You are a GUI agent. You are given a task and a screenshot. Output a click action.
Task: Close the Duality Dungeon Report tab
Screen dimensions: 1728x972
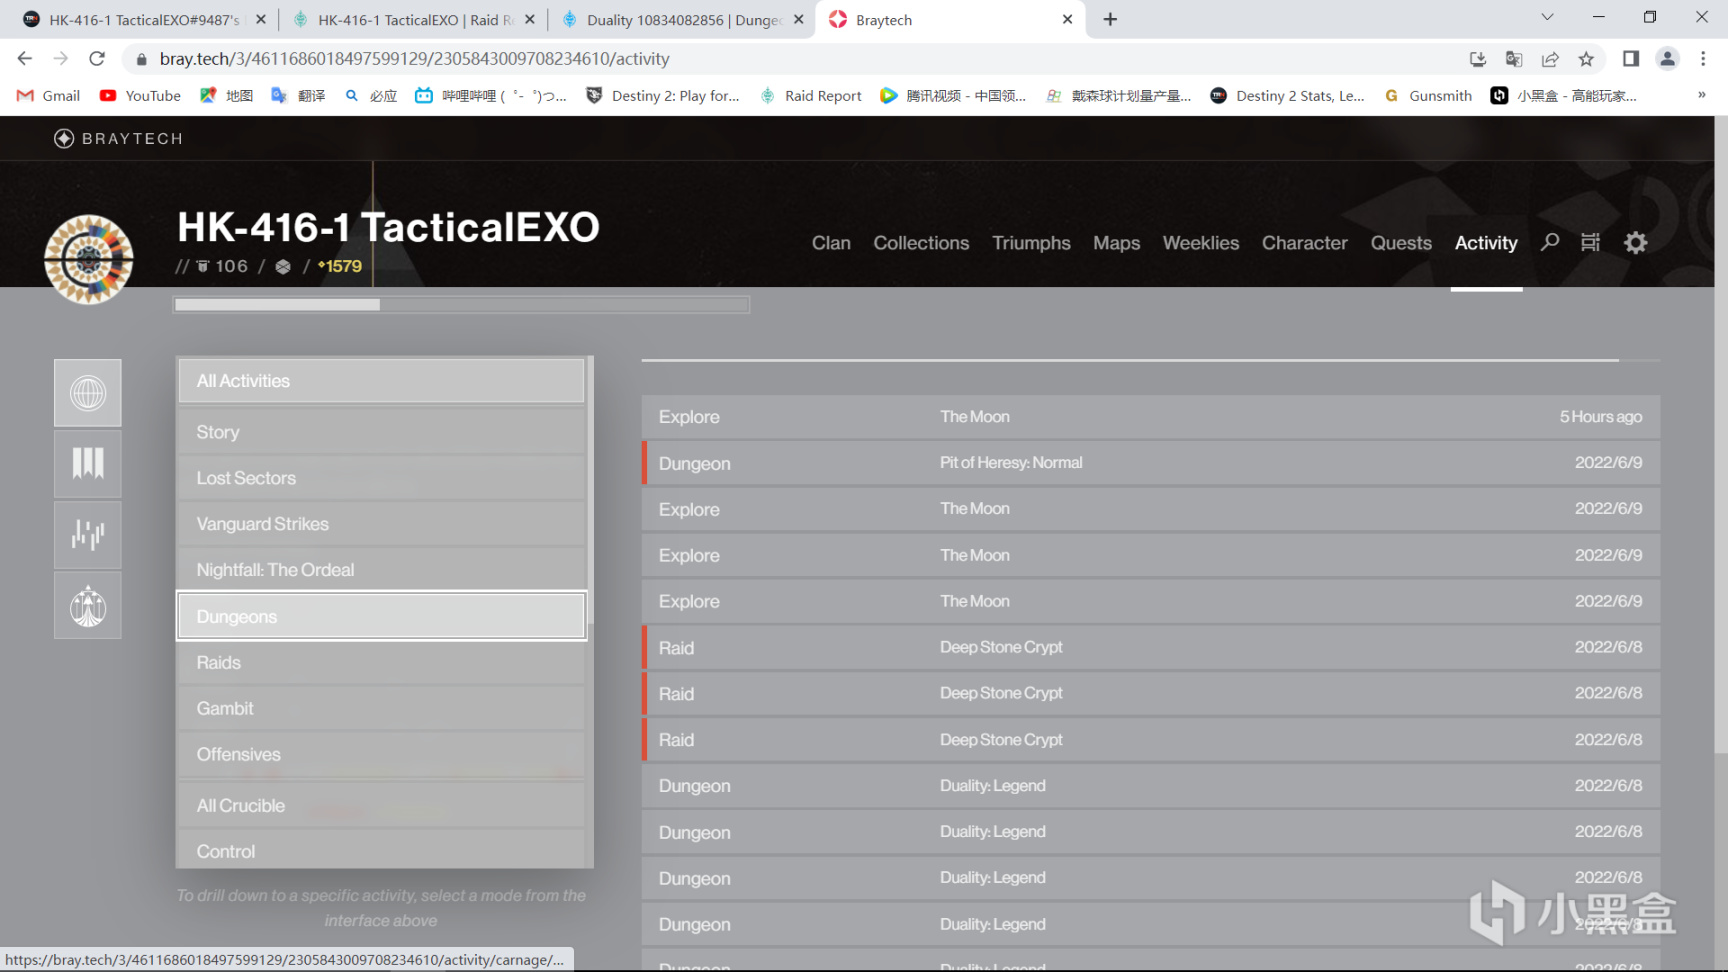point(799,19)
